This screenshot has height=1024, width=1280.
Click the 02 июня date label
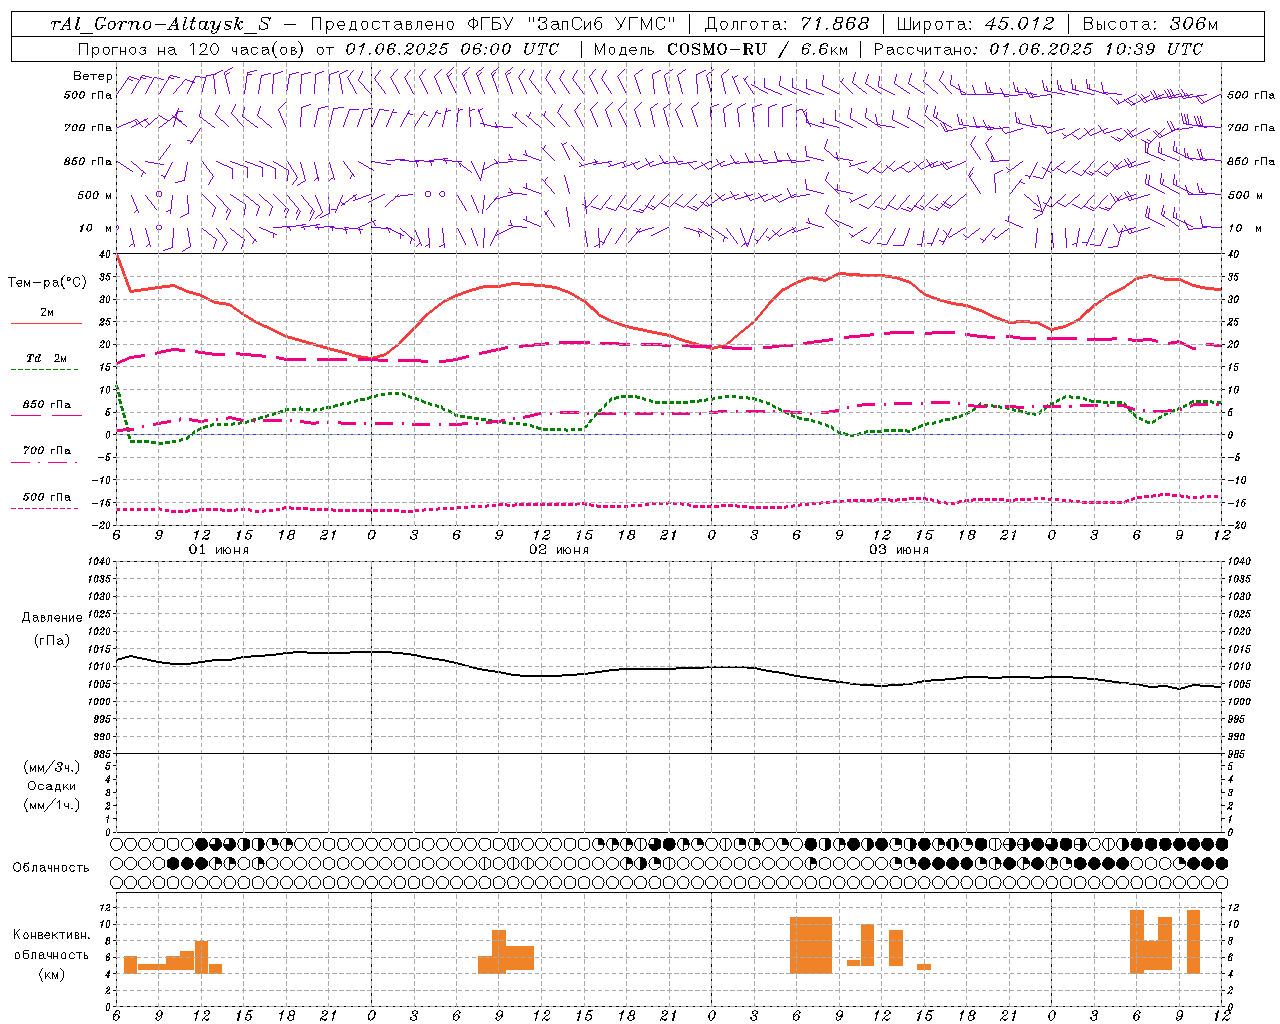pos(559,550)
